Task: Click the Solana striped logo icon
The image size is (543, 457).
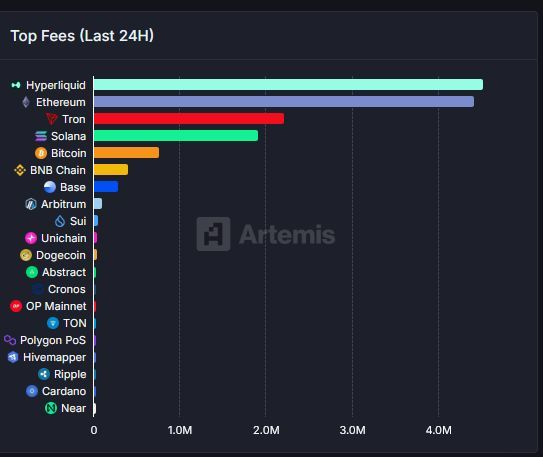Action: point(41,136)
